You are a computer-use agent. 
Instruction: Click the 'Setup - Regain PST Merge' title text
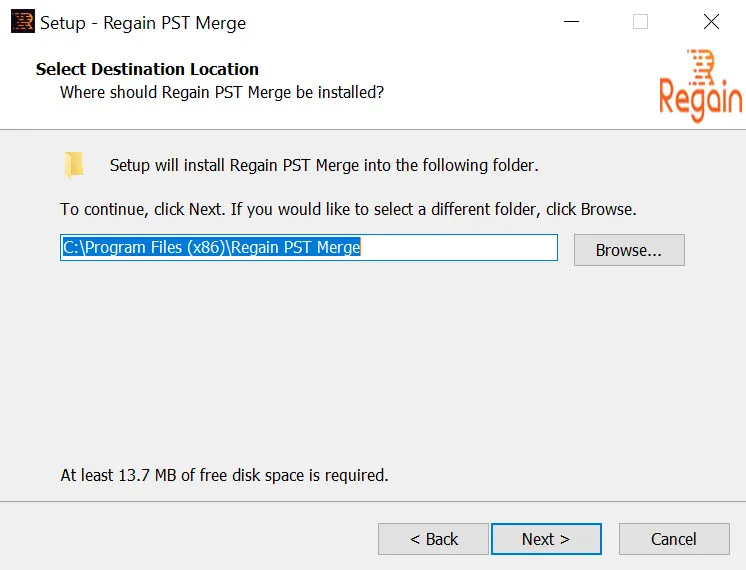click(x=143, y=23)
